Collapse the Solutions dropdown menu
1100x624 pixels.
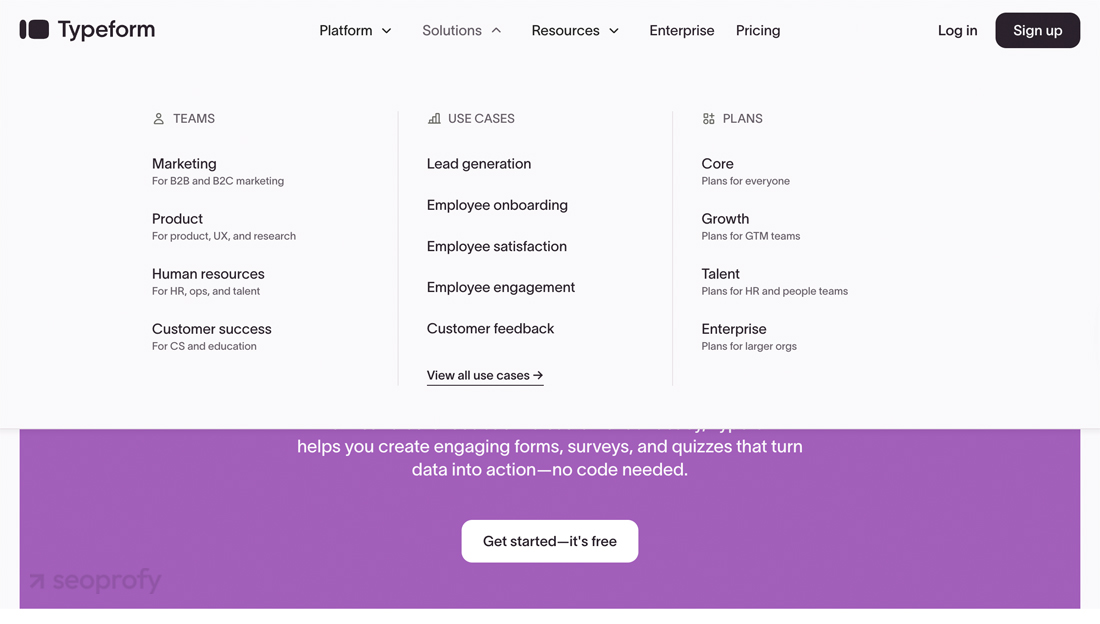pyautogui.click(x=461, y=31)
